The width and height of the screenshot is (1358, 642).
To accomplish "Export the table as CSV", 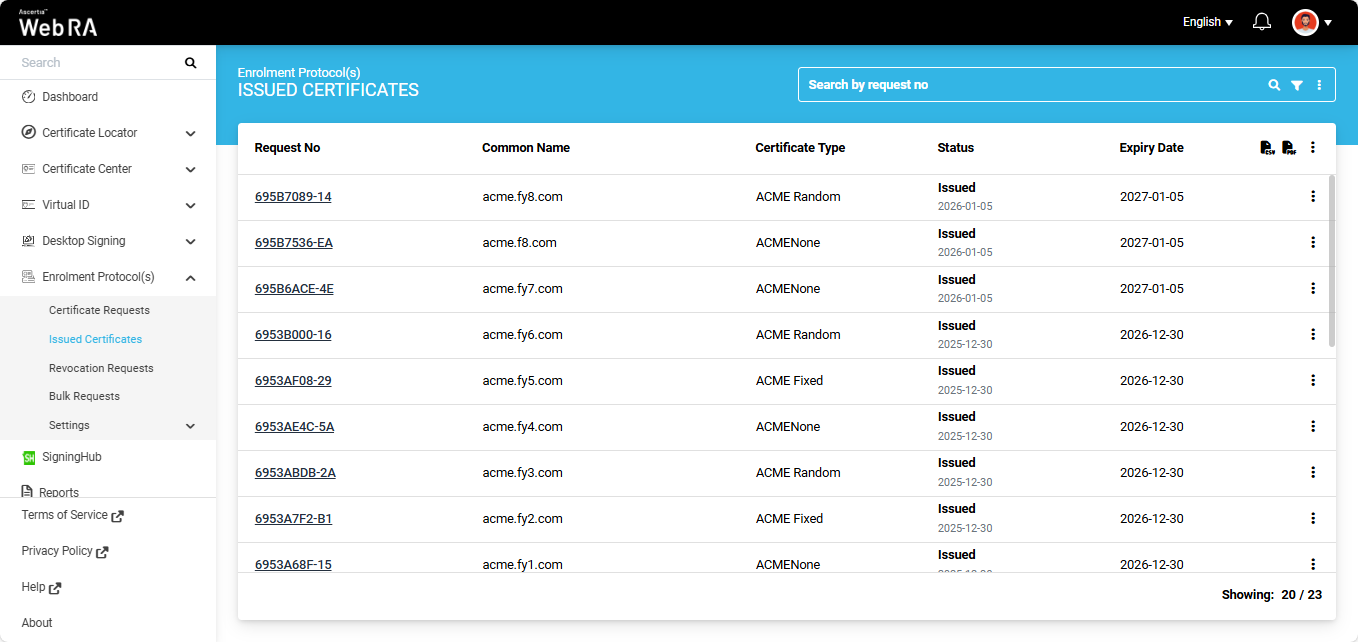I will coord(1267,148).
